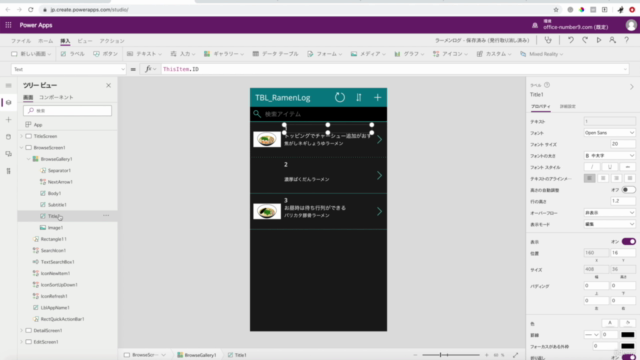Toggle strikethrough font style

tap(628, 167)
